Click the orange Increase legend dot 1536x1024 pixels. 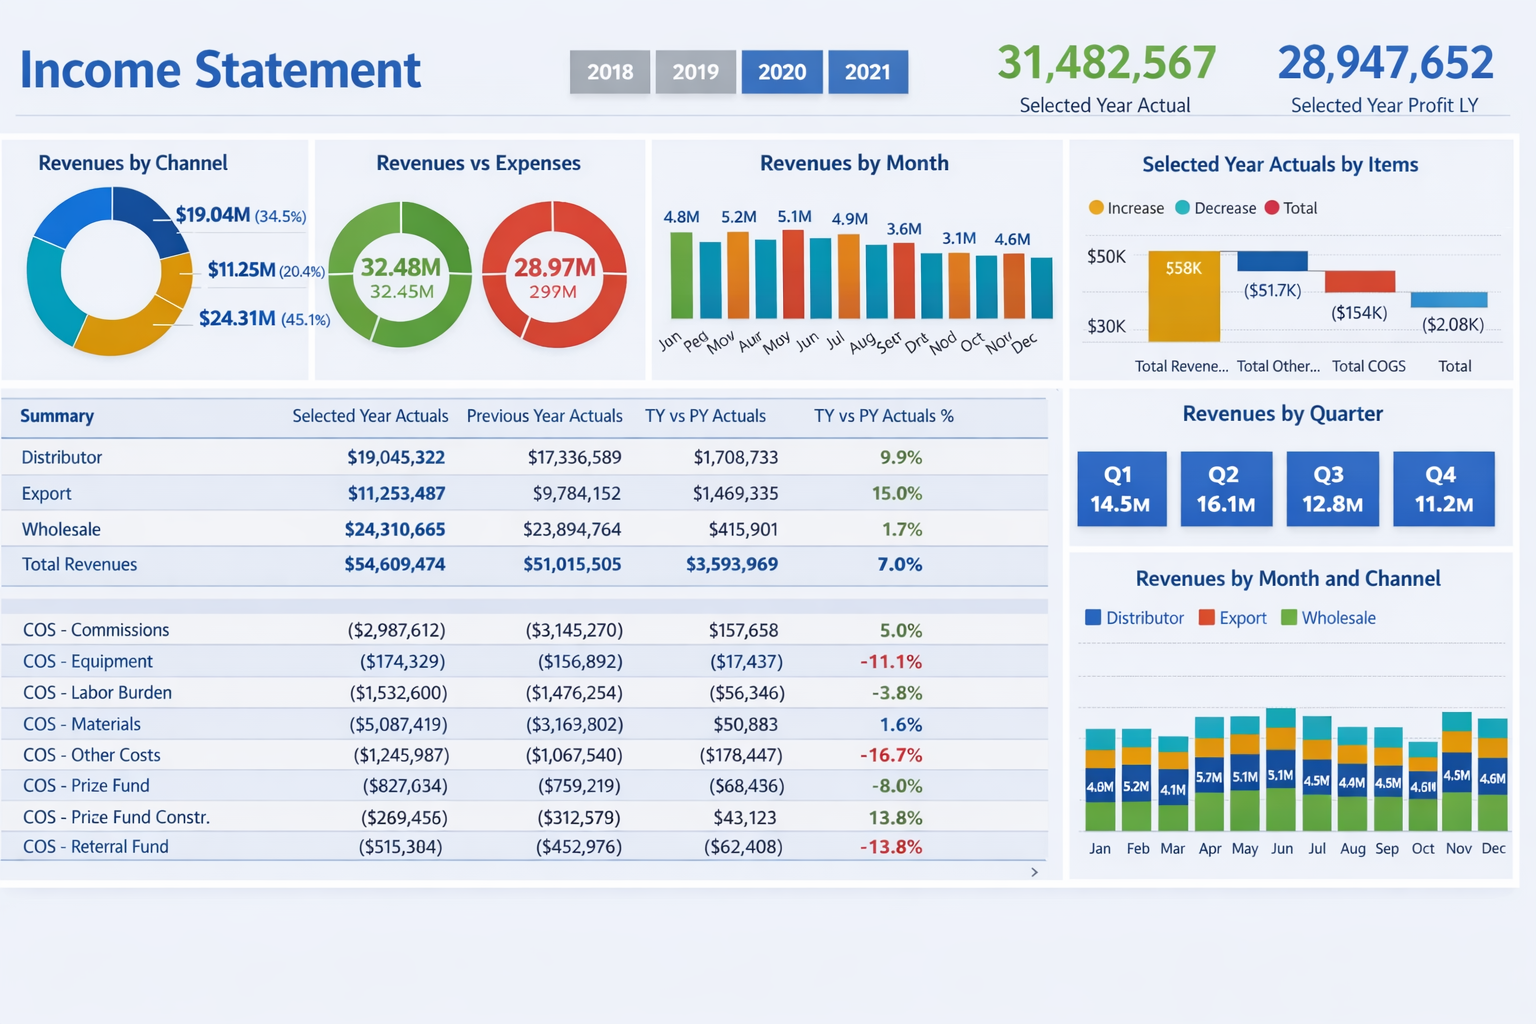(x=1096, y=208)
